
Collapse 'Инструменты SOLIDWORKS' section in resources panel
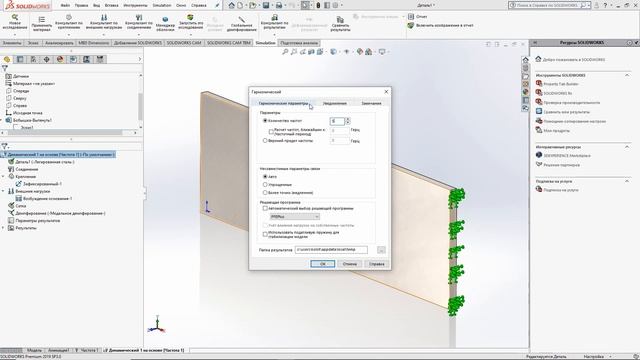pyautogui.click(x=627, y=75)
